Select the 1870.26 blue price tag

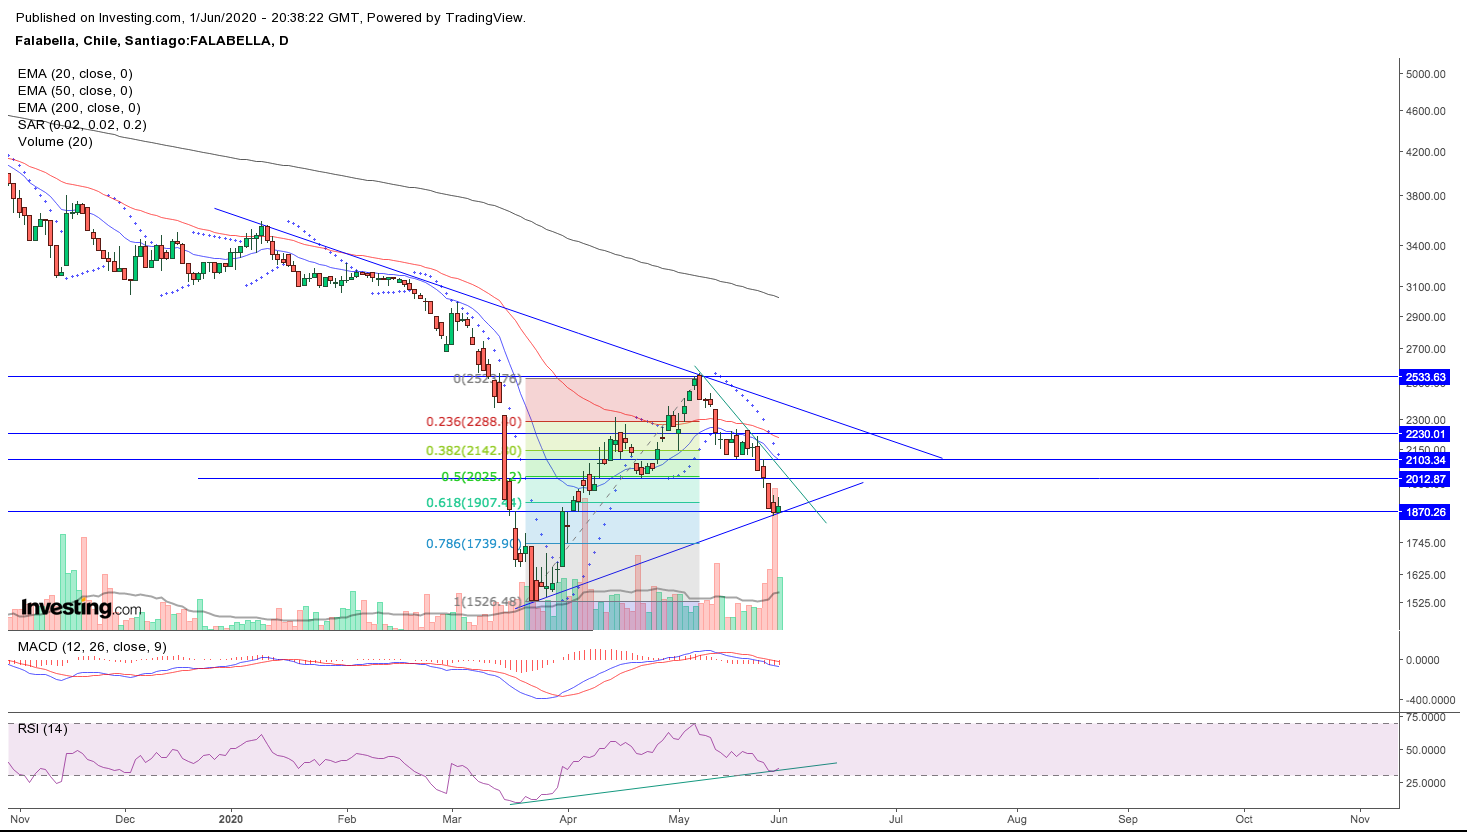[x=1426, y=512]
